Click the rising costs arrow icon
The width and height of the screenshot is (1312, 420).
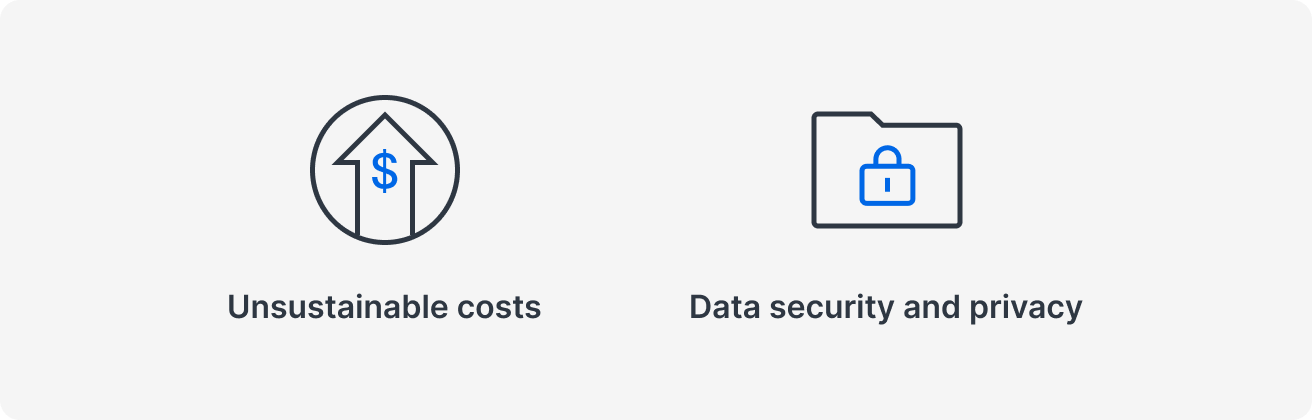point(384,171)
